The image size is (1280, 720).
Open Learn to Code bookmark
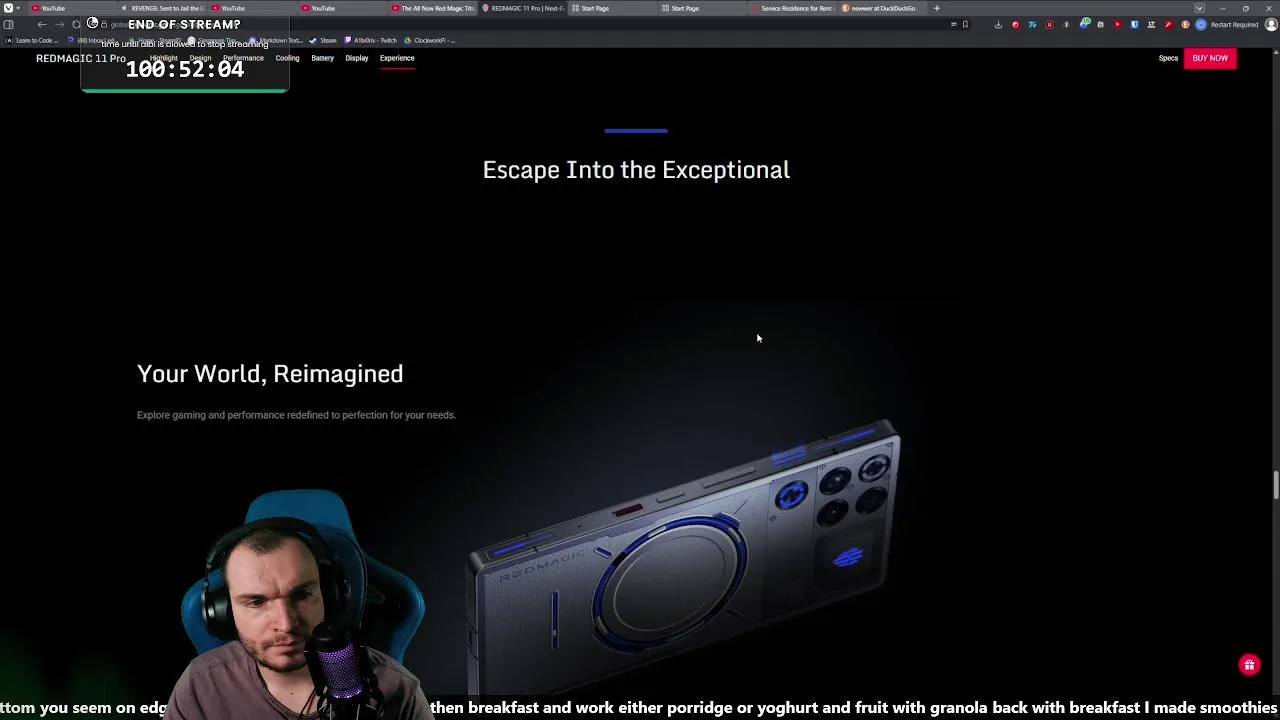[32, 40]
